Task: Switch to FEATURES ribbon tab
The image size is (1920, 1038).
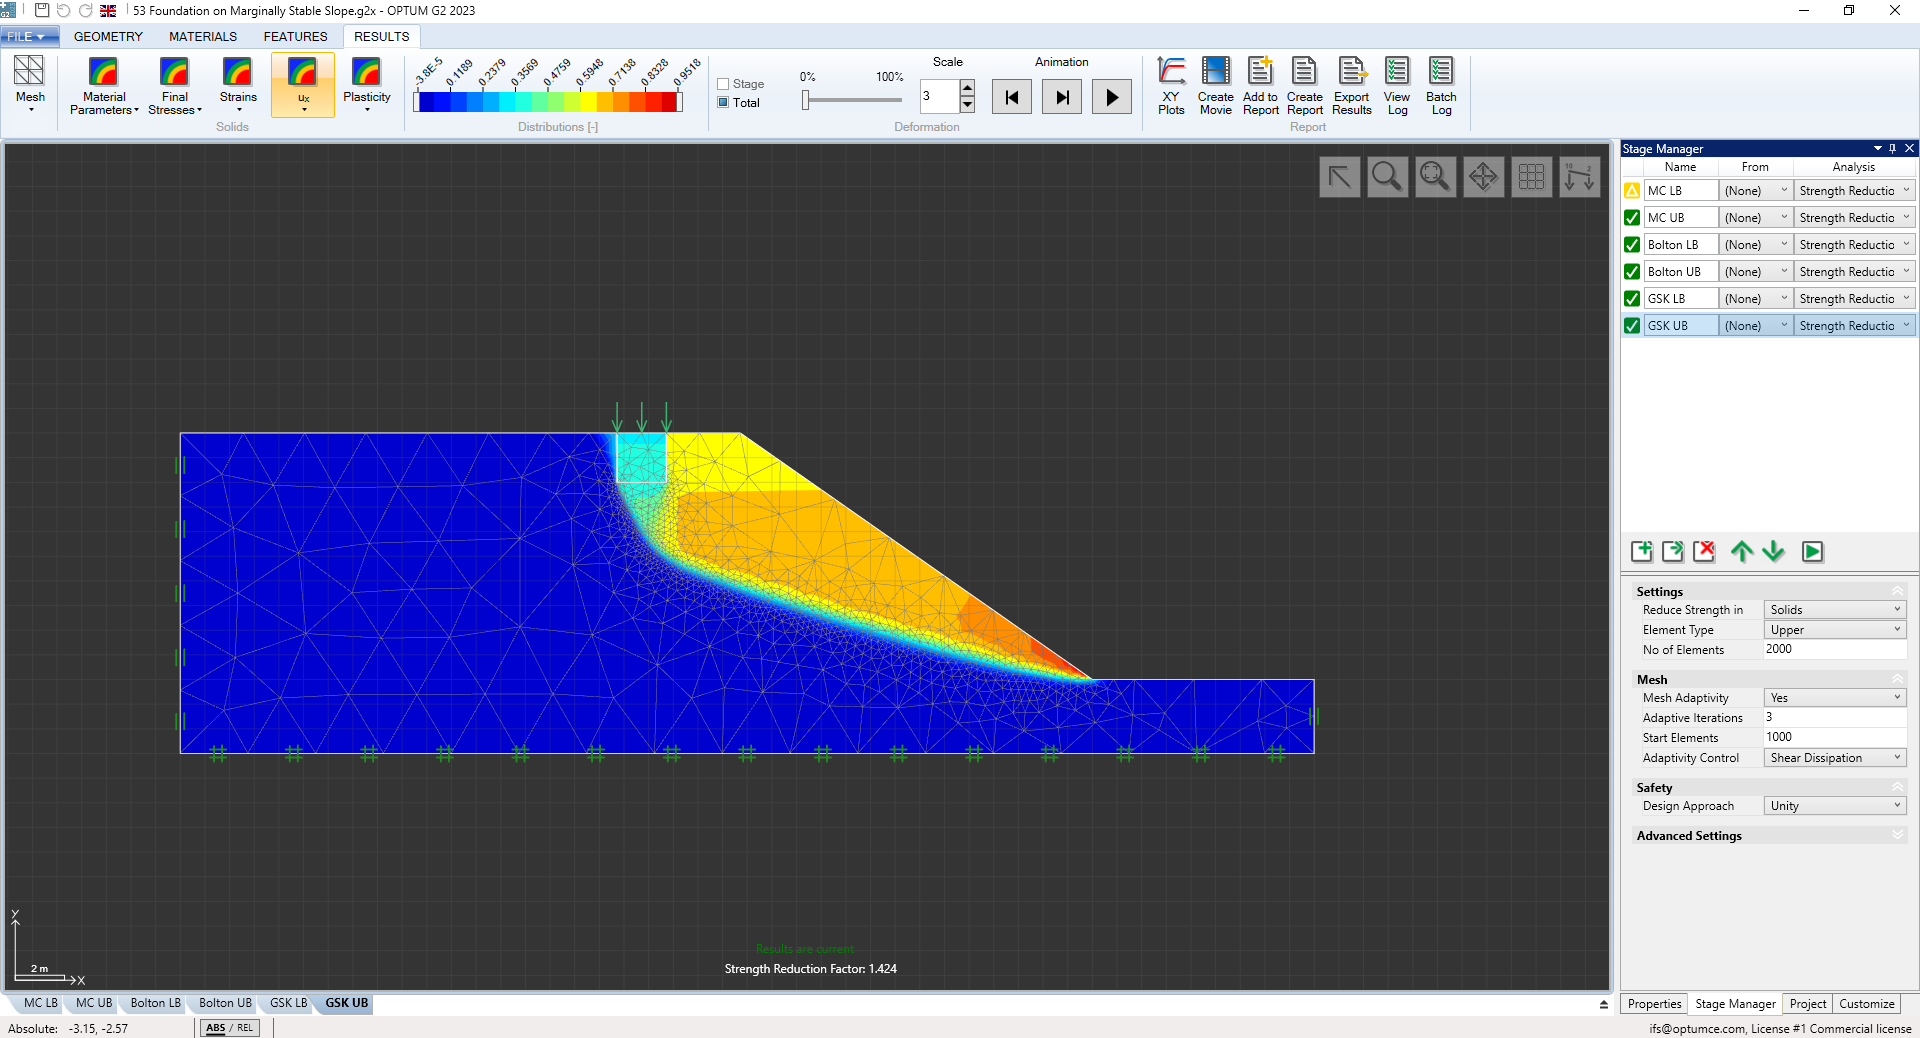Action: click(295, 36)
